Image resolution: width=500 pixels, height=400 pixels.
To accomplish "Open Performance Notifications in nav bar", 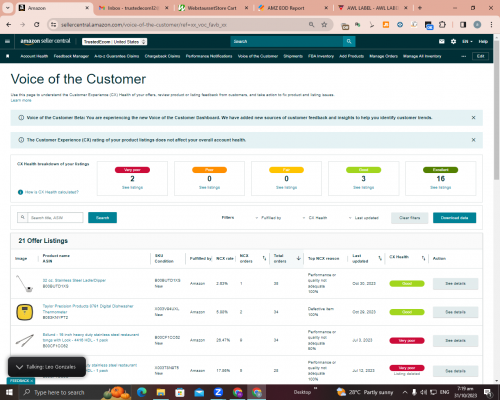I will [209, 56].
